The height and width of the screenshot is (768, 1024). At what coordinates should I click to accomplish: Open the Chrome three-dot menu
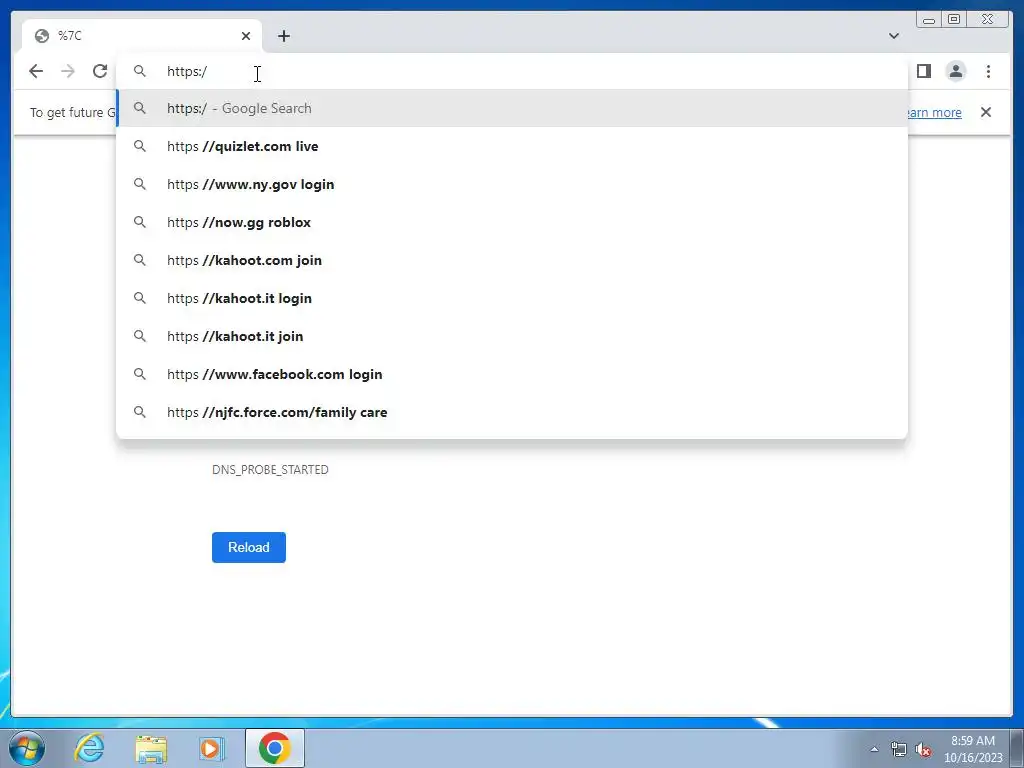pyautogui.click(x=988, y=71)
